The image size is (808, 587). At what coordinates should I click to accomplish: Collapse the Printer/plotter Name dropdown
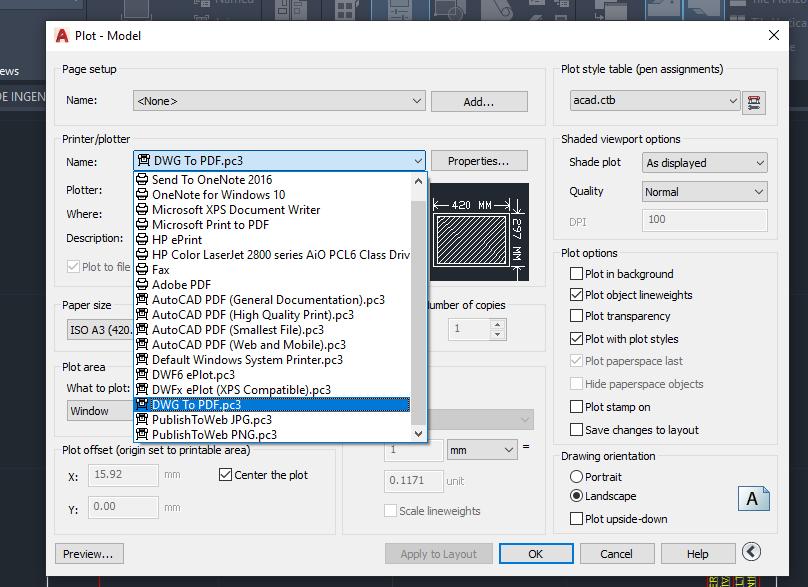[279, 161]
